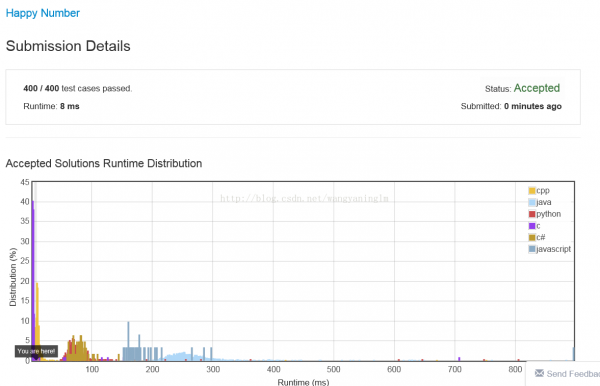Click the '400 / 400 test cases passed' text

pyautogui.click(x=78, y=88)
